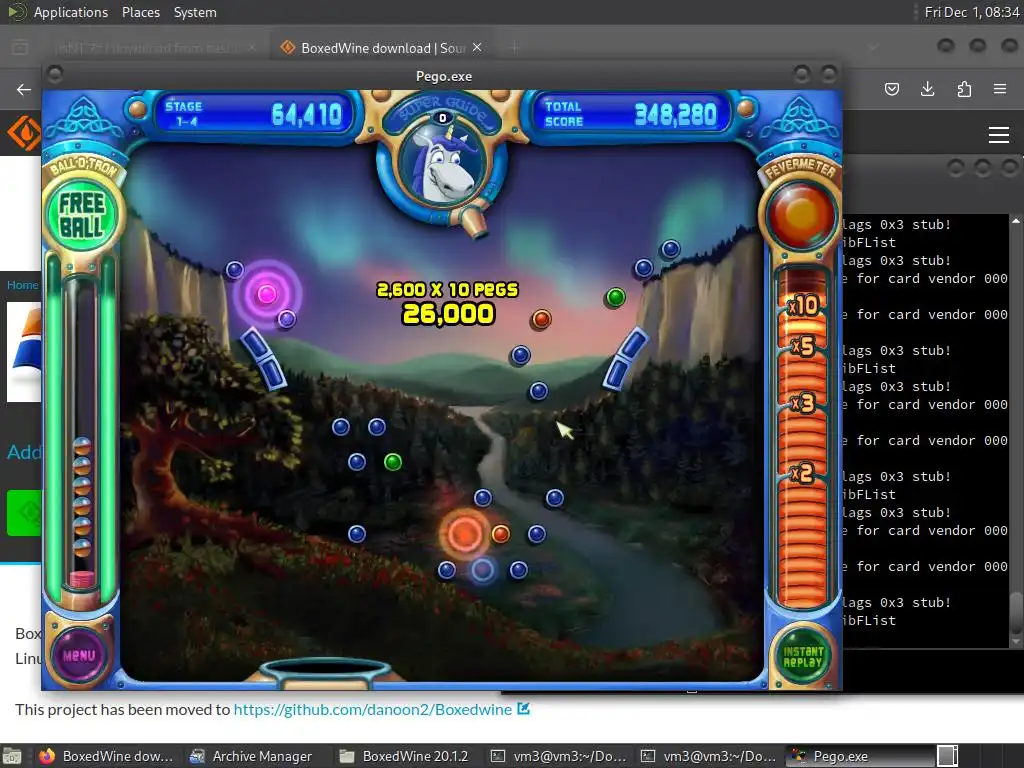Screen dimensions: 1024x768
Task: Click the show desktop icon in taskbar
Action: coord(12,756)
